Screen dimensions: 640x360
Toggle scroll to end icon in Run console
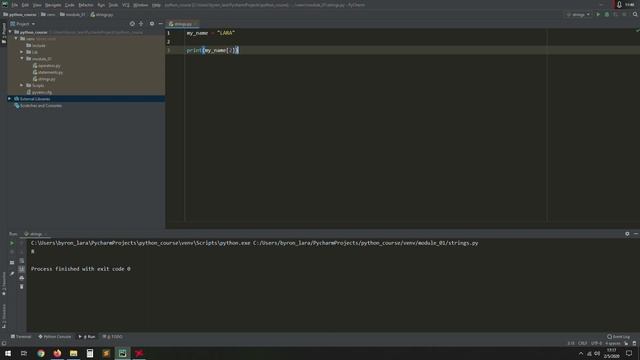click(22, 269)
